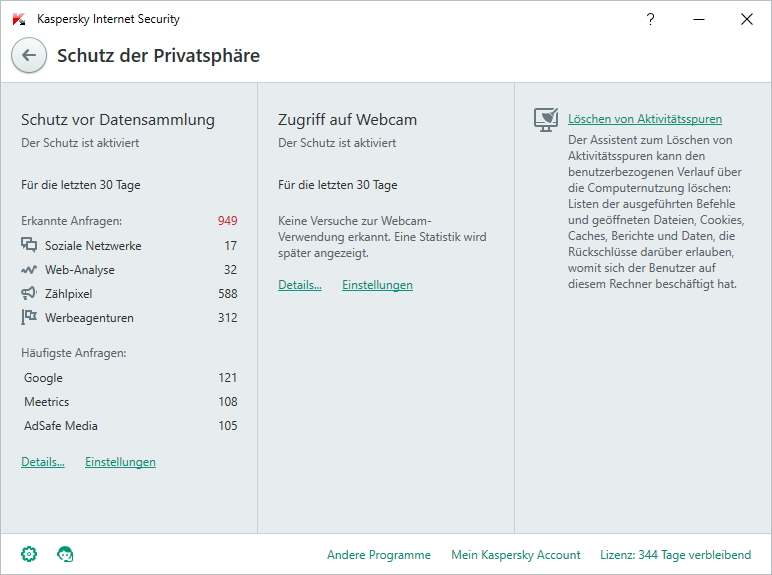Click the Zugriff auf Webcam heading
Image resolution: width=772 pixels, height=575 pixels.
coord(347,120)
